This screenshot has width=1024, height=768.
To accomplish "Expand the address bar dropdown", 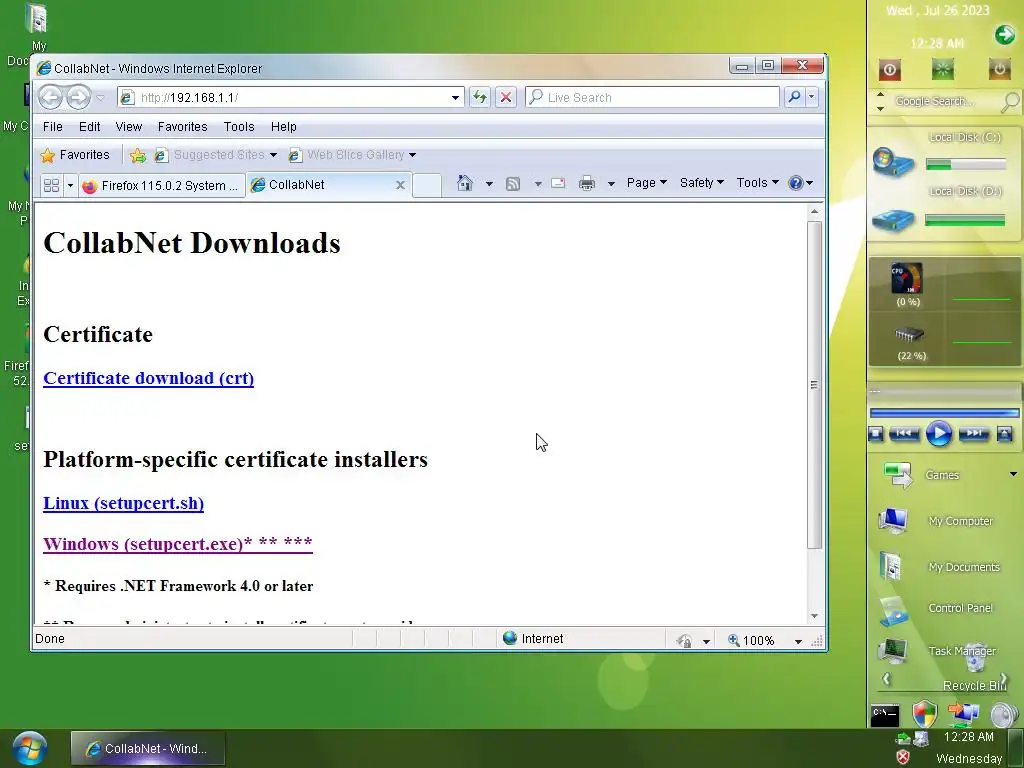I will [x=455, y=98].
